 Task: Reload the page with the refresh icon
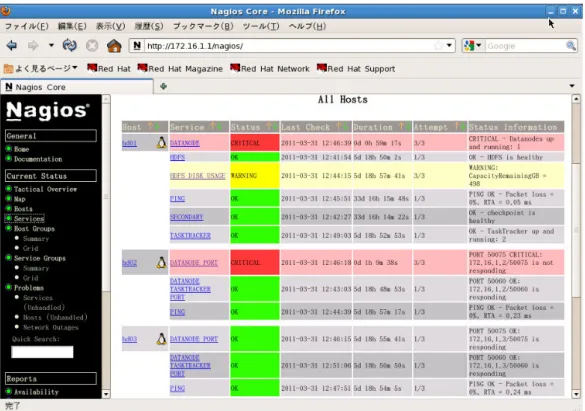[x=69, y=46]
